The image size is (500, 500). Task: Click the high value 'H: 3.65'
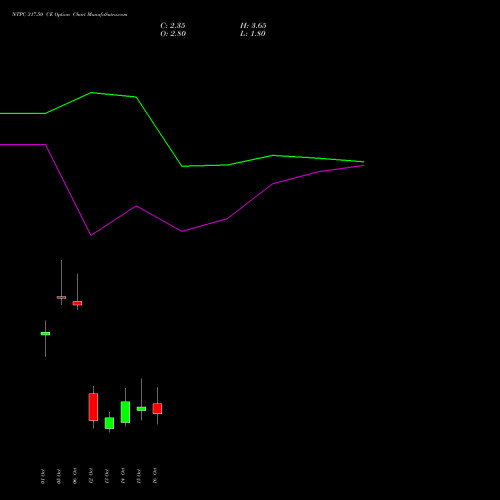tap(253, 26)
